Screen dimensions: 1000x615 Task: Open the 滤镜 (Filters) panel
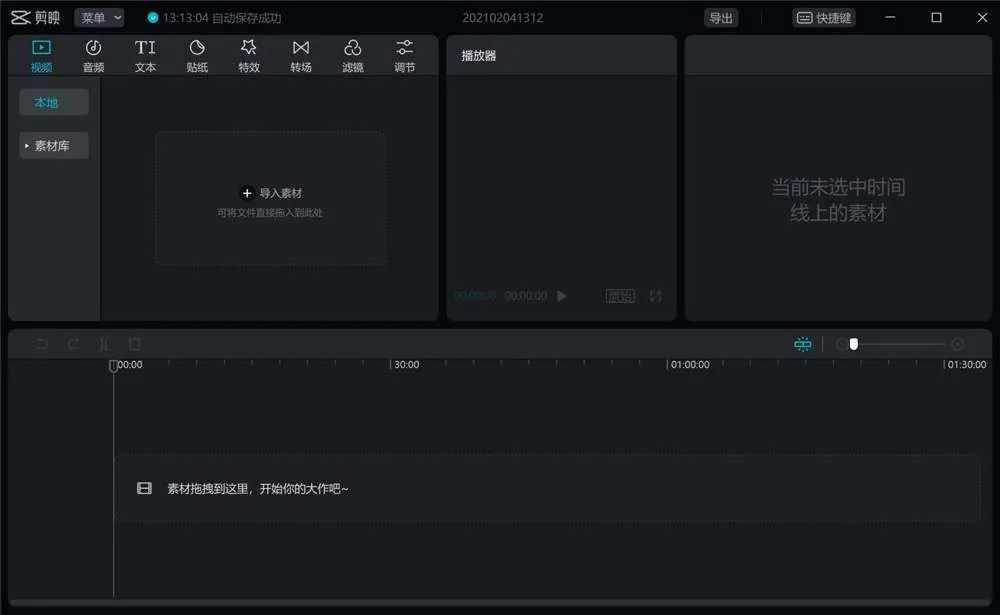352,55
